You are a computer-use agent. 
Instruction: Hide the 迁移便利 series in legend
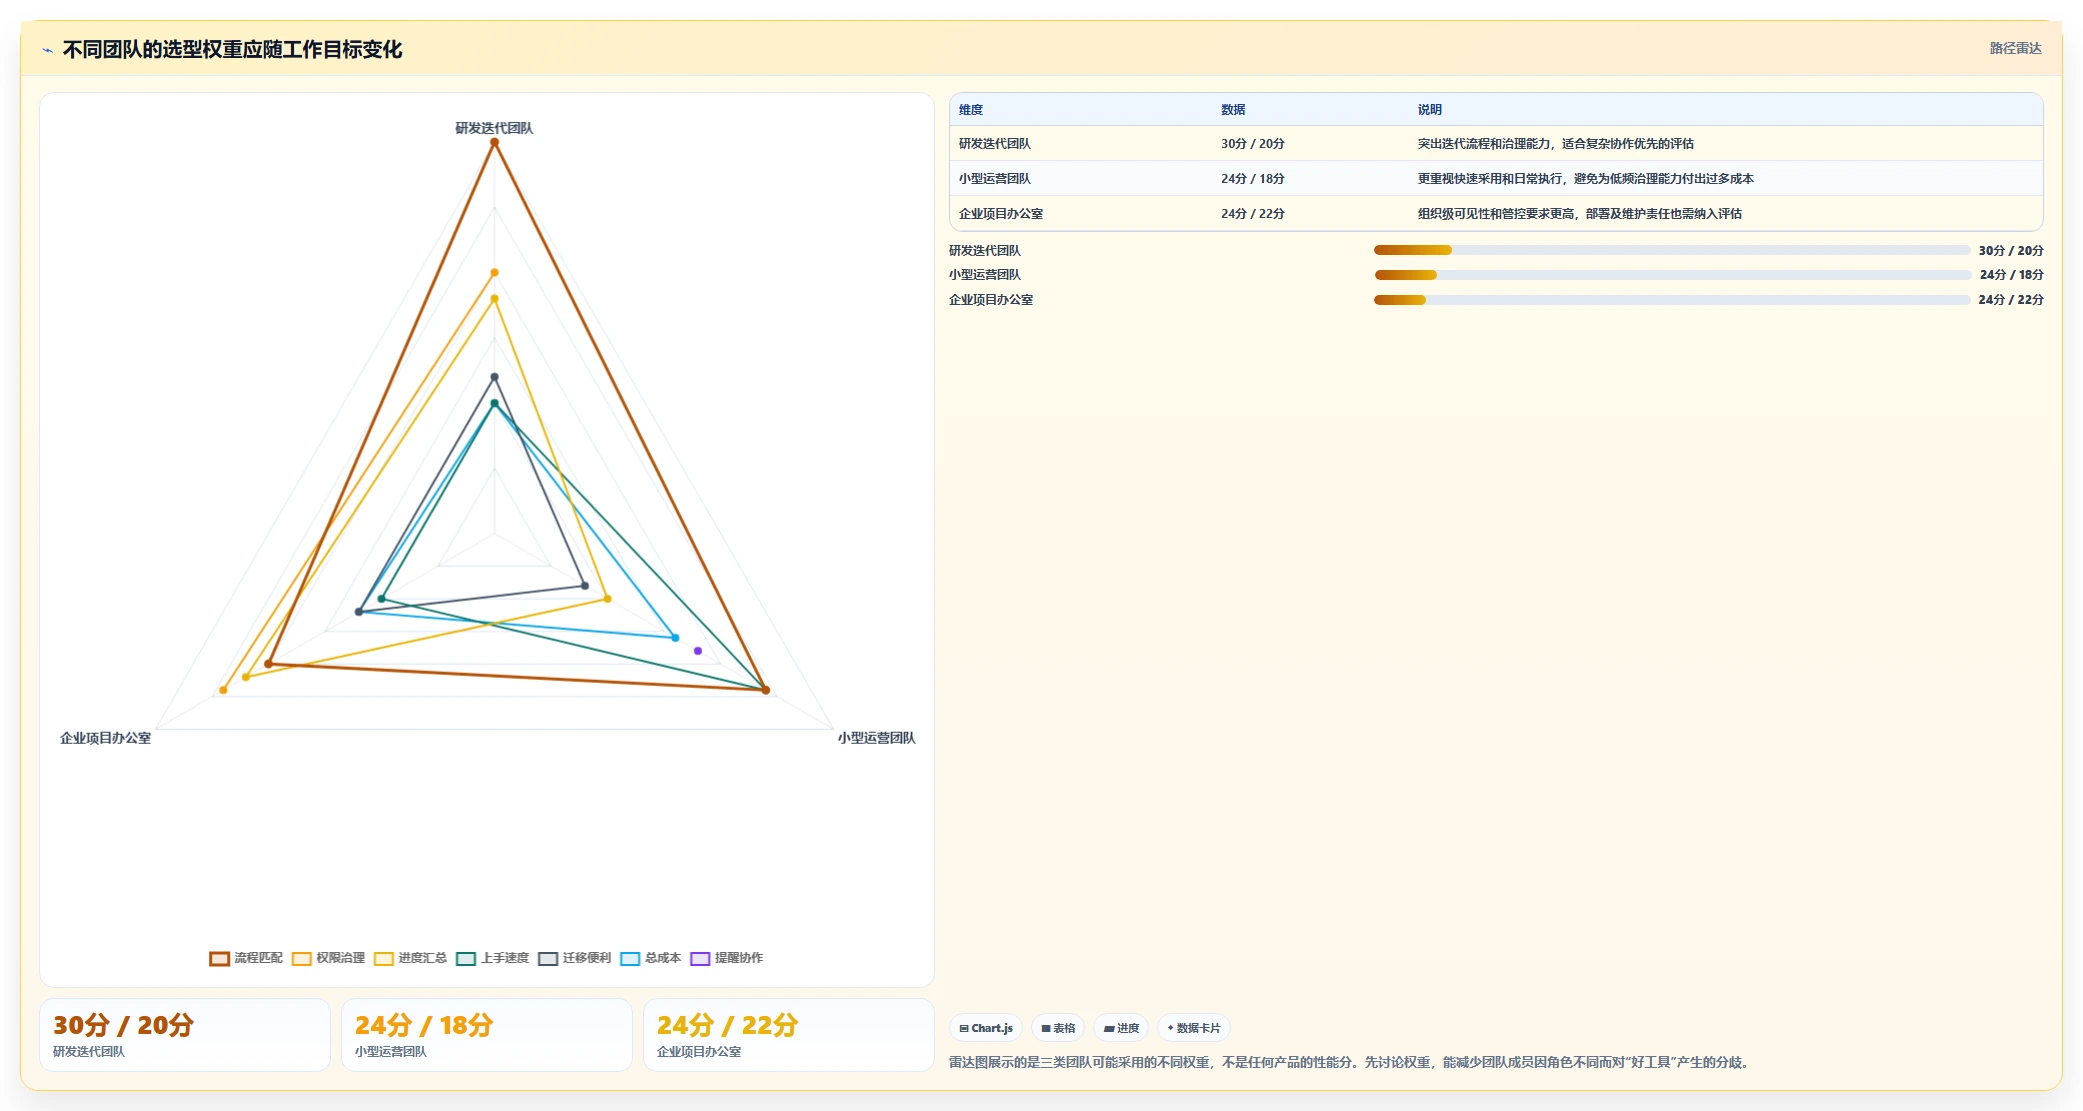pos(574,958)
